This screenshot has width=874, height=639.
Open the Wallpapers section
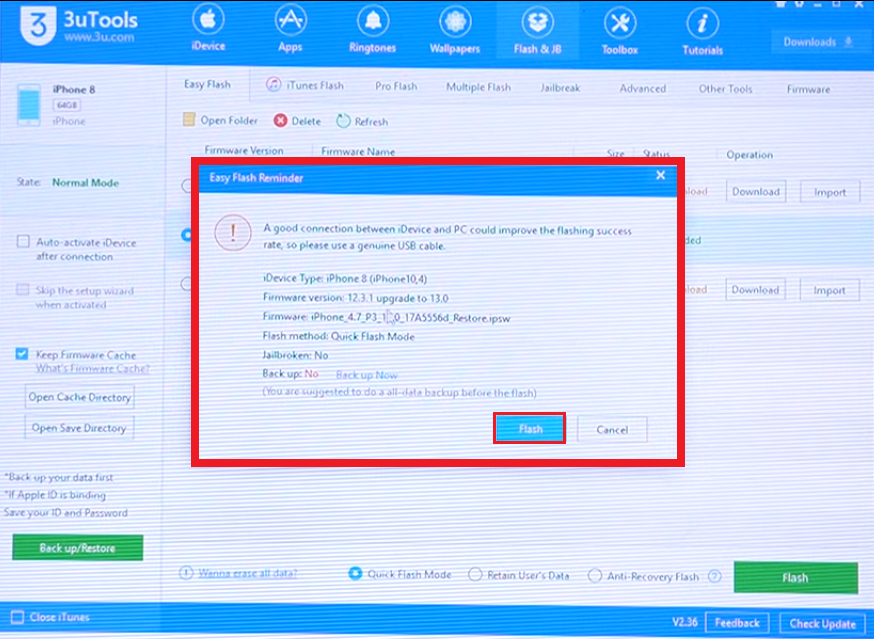[x=455, y=29]
